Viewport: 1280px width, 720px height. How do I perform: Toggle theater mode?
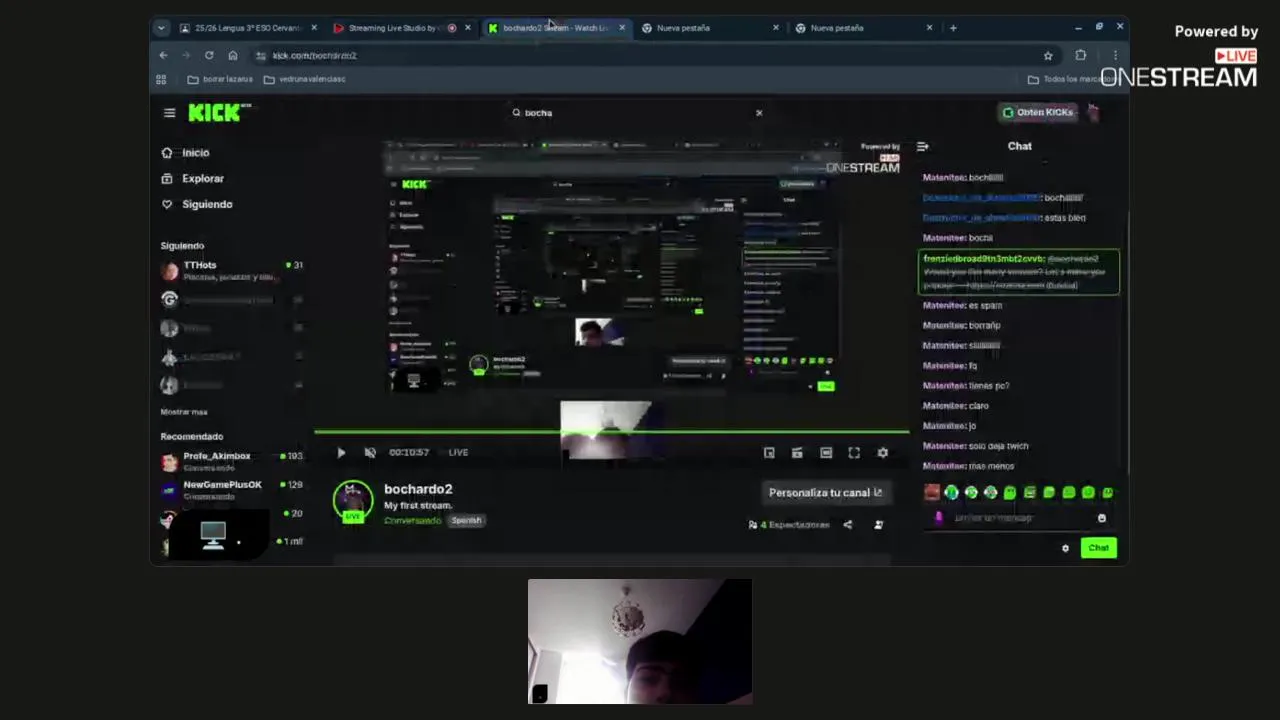[x=826, y=453]
